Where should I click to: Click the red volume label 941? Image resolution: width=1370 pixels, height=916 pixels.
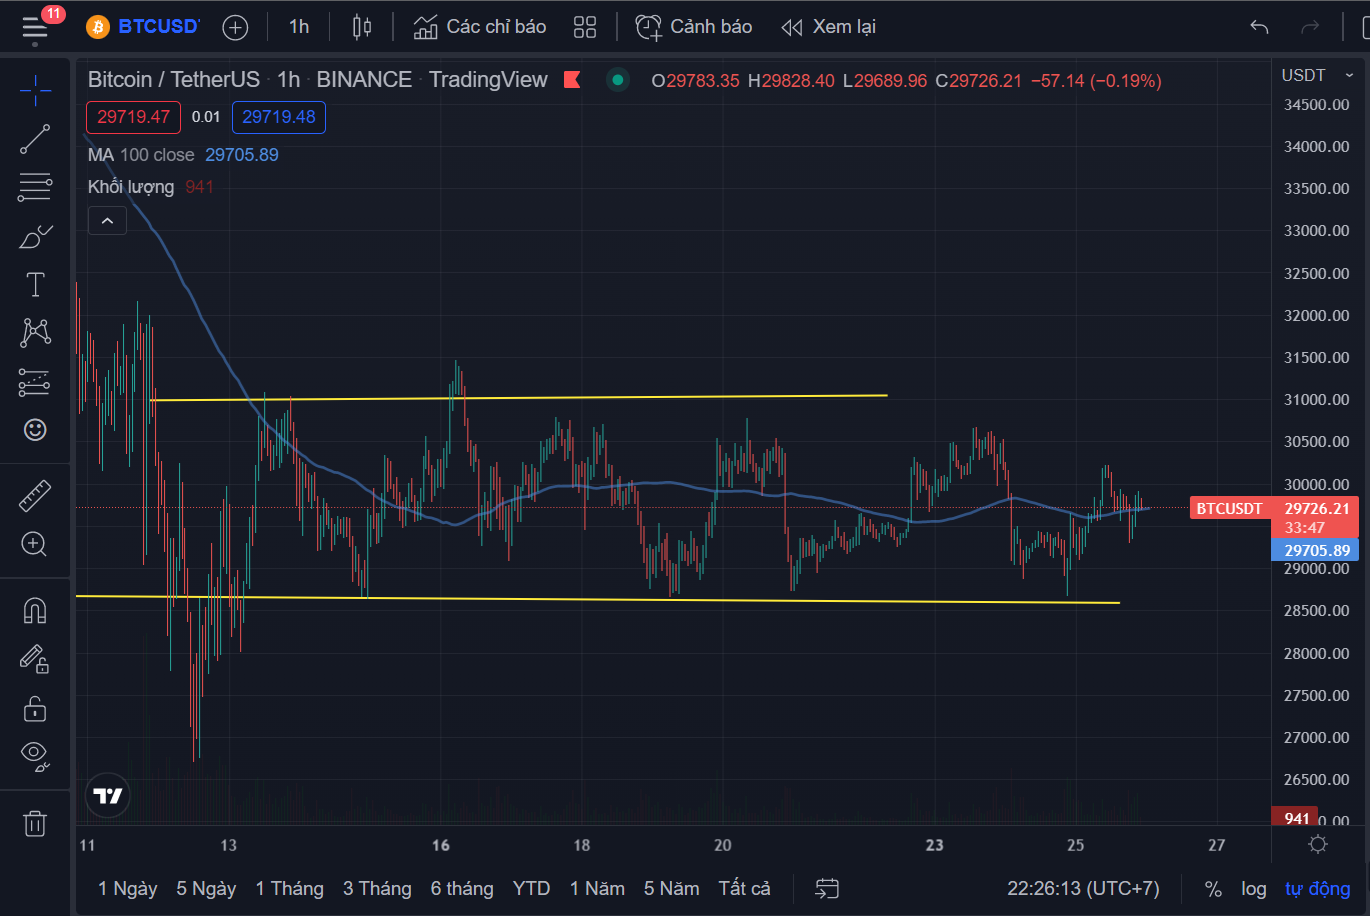tap(1295, 818)
